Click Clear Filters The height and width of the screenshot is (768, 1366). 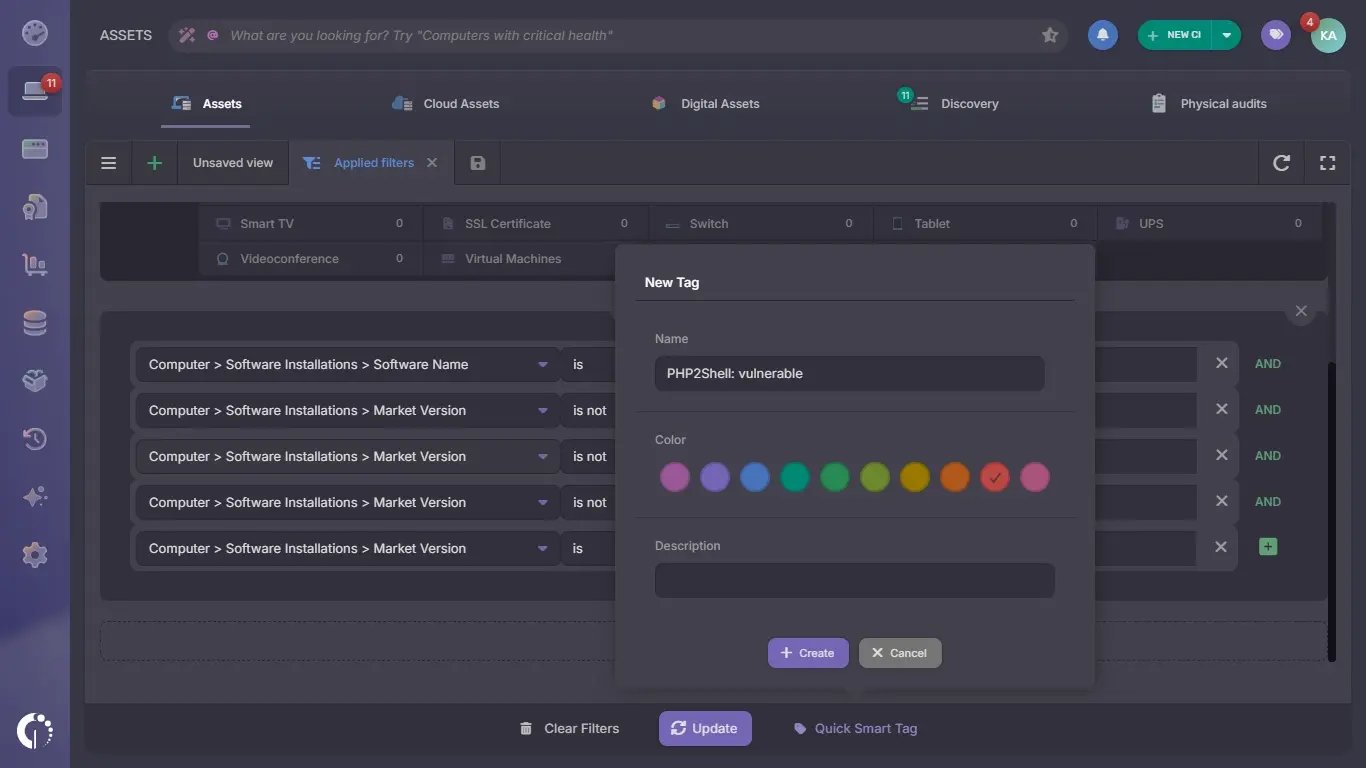click(569, 728)
